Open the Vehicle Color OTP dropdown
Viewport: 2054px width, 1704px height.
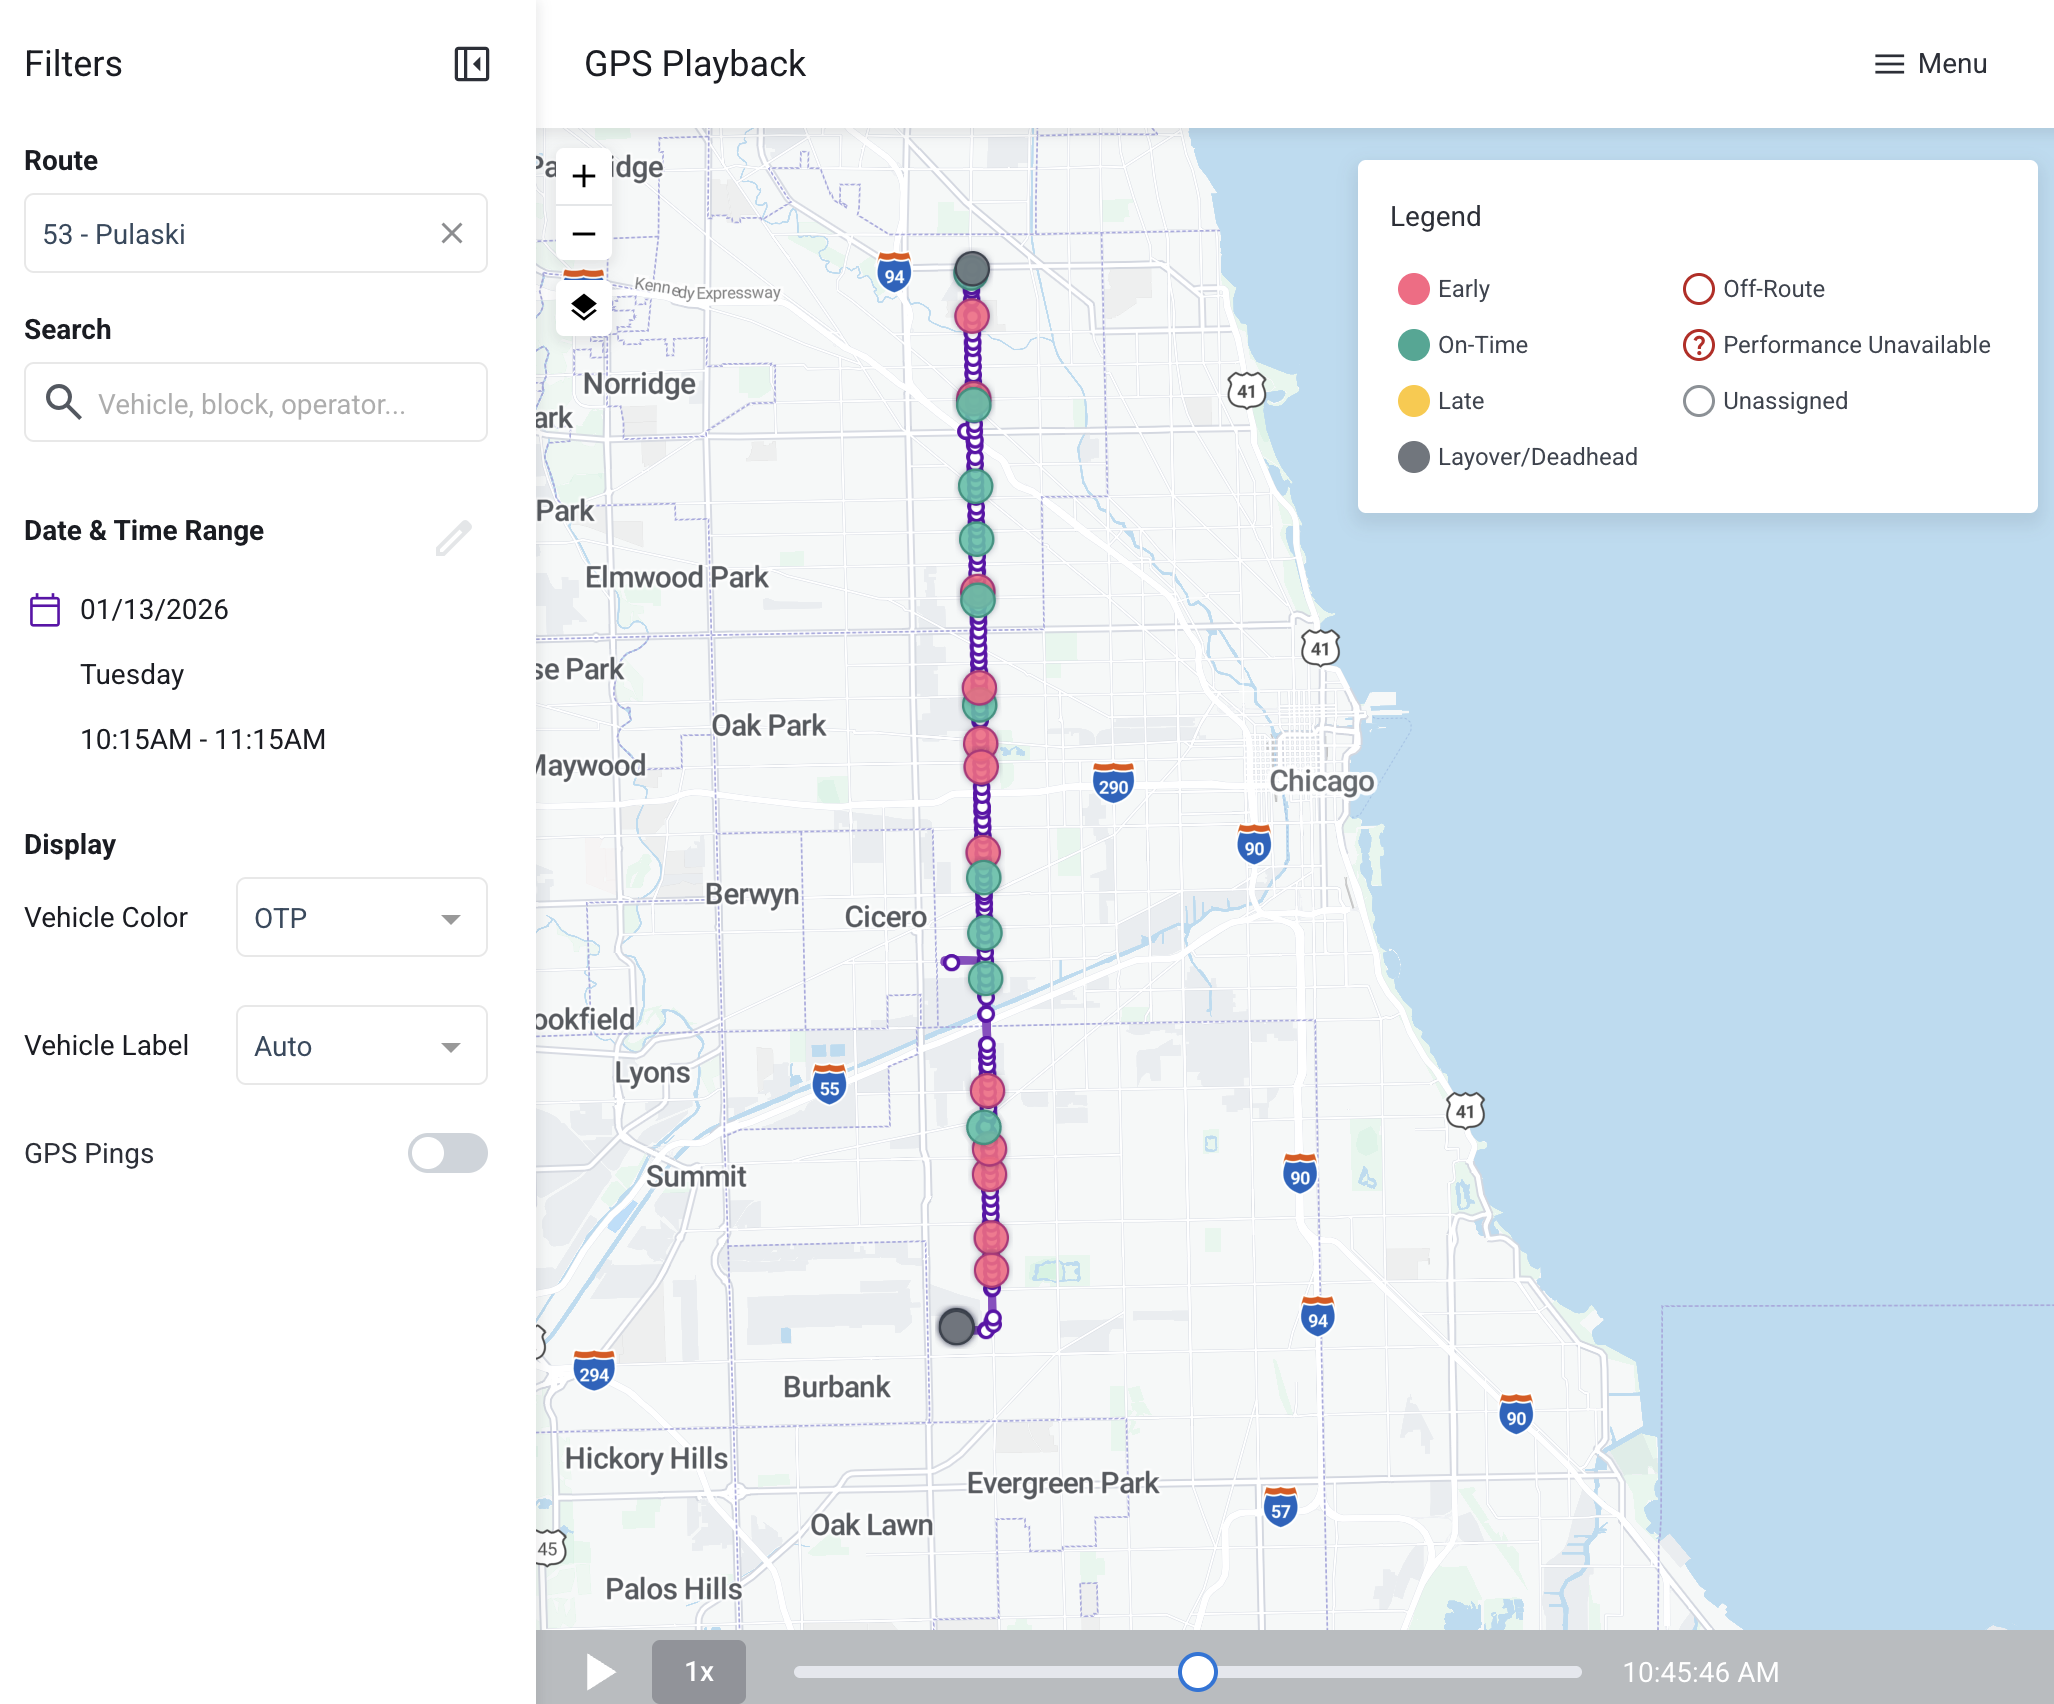coord(361,917)
